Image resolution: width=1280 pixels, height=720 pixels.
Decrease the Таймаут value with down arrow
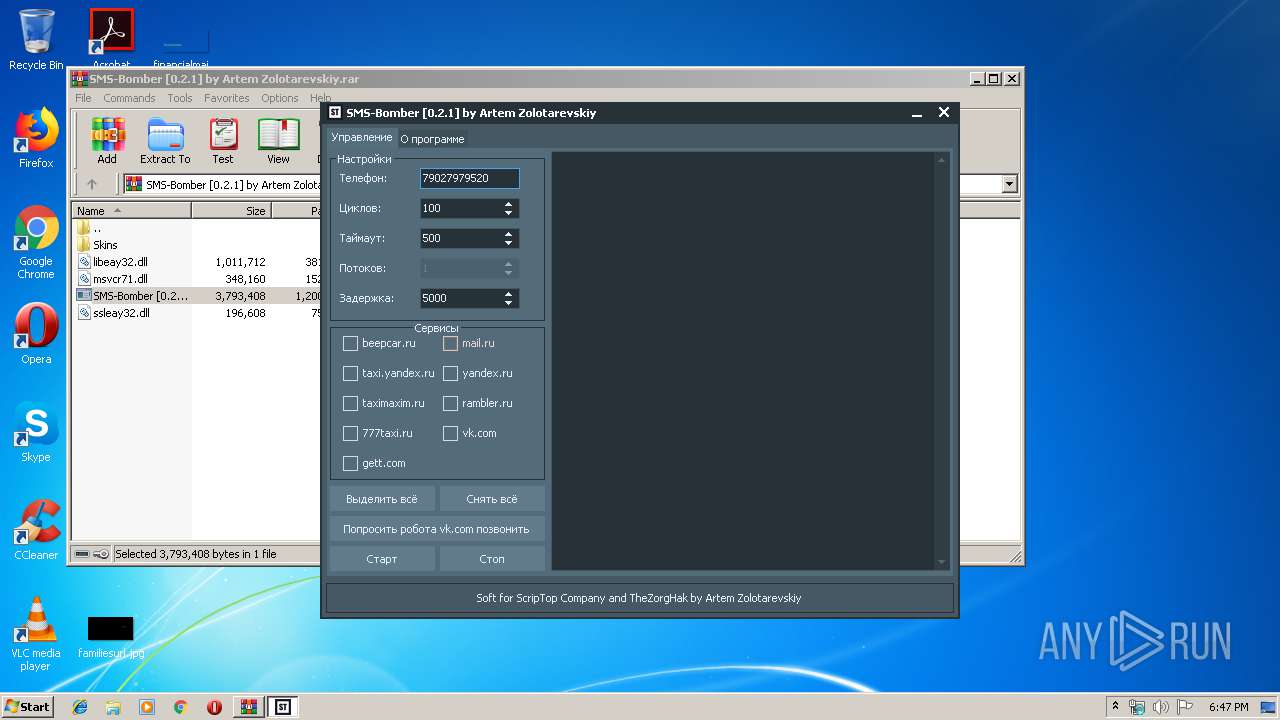click(x=509, y=243)
